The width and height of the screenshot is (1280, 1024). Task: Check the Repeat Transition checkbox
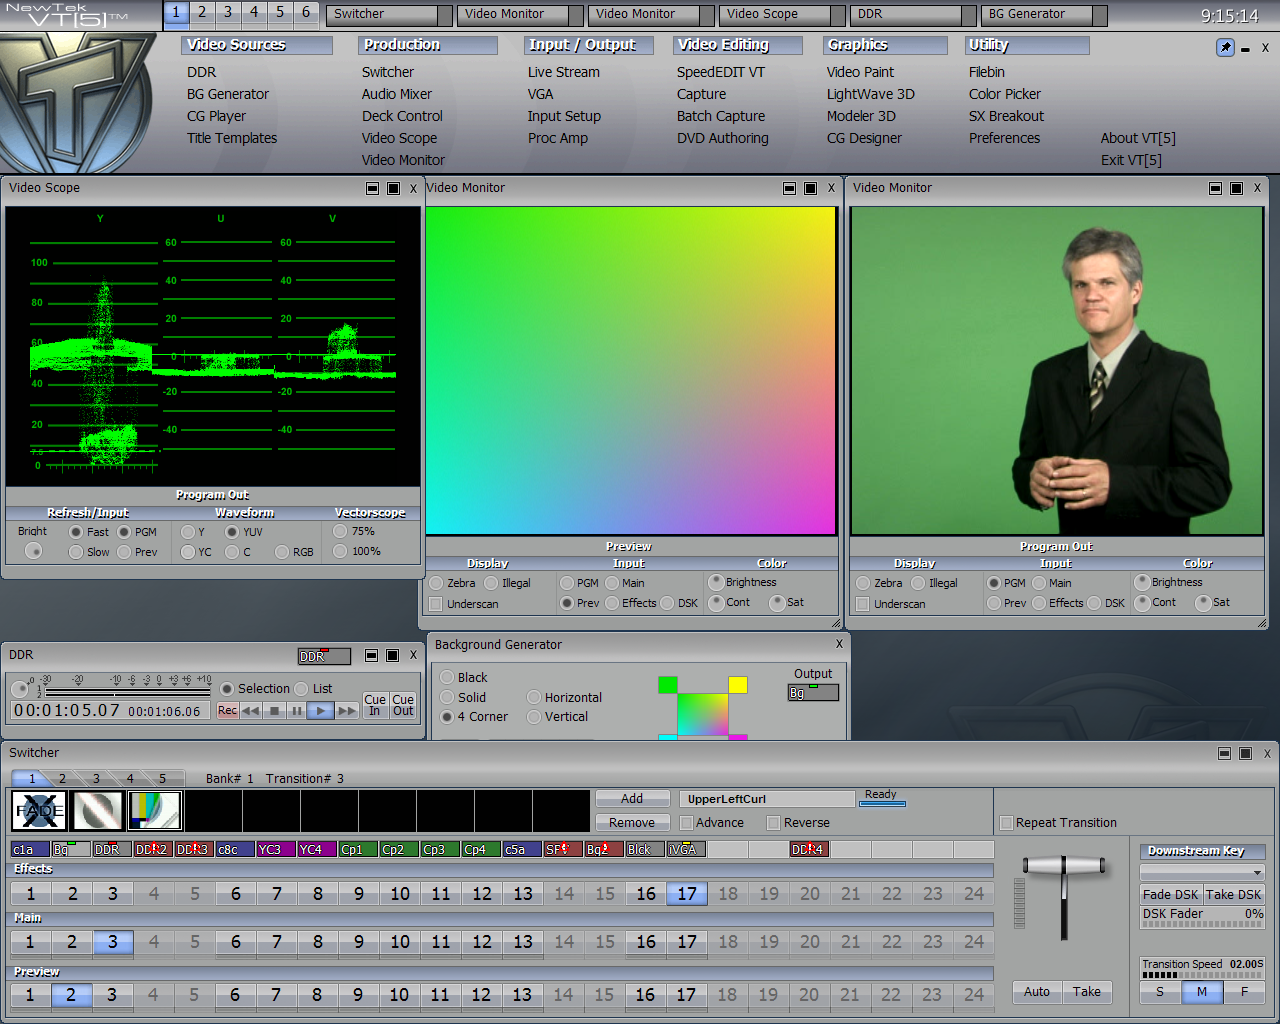click(1007, 823)
